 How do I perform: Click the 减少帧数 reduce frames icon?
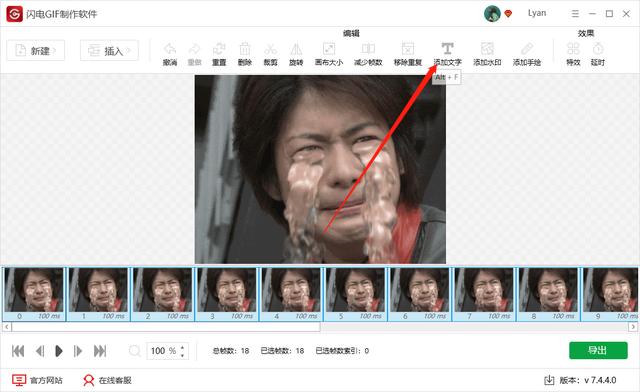click(x=368, y=49)
